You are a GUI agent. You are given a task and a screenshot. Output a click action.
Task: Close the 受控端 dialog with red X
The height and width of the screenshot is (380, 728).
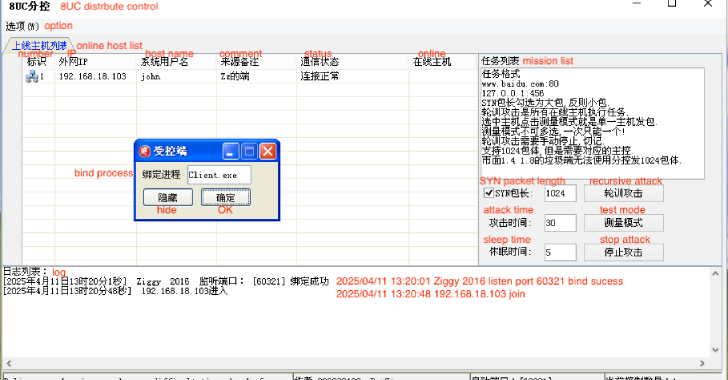pyautogui.click(x=268, y=151)
